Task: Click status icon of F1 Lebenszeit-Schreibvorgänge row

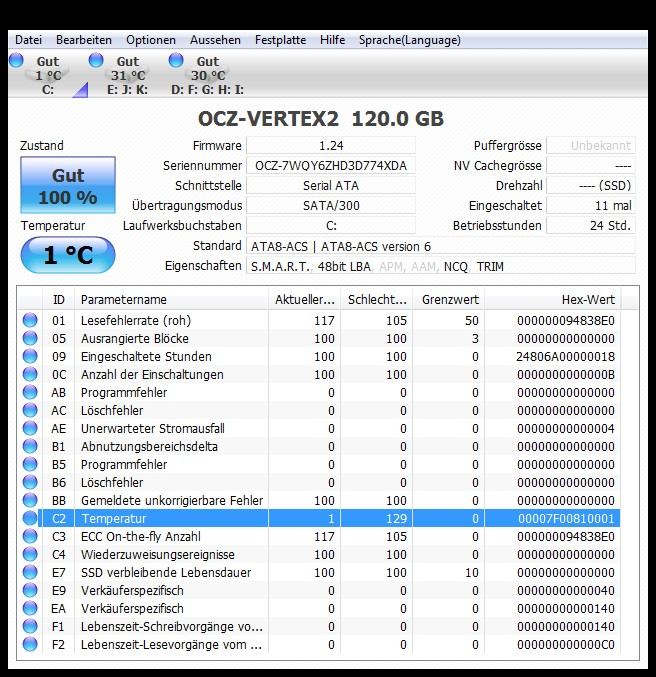Action: (30, 626)
